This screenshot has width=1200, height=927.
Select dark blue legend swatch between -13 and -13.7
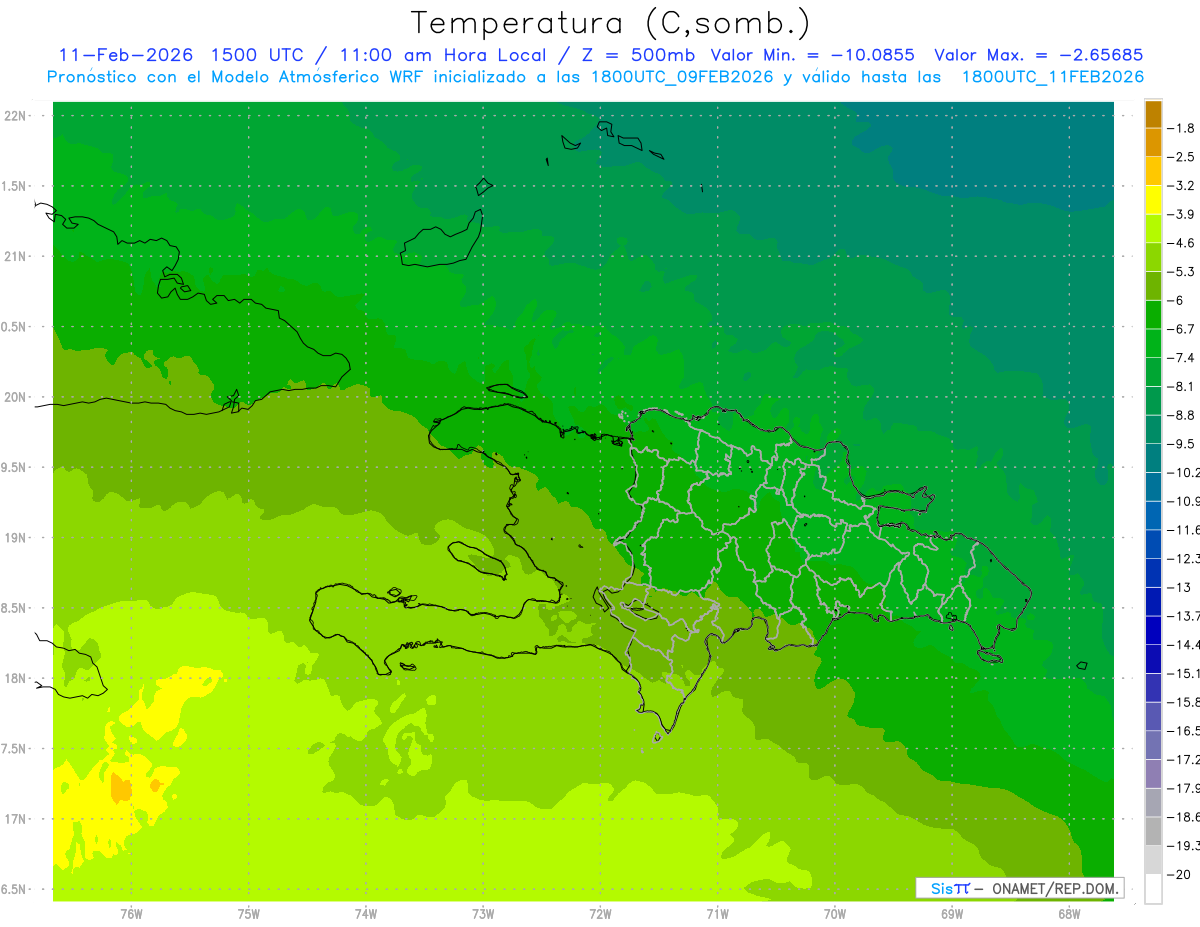point(1153,601)
